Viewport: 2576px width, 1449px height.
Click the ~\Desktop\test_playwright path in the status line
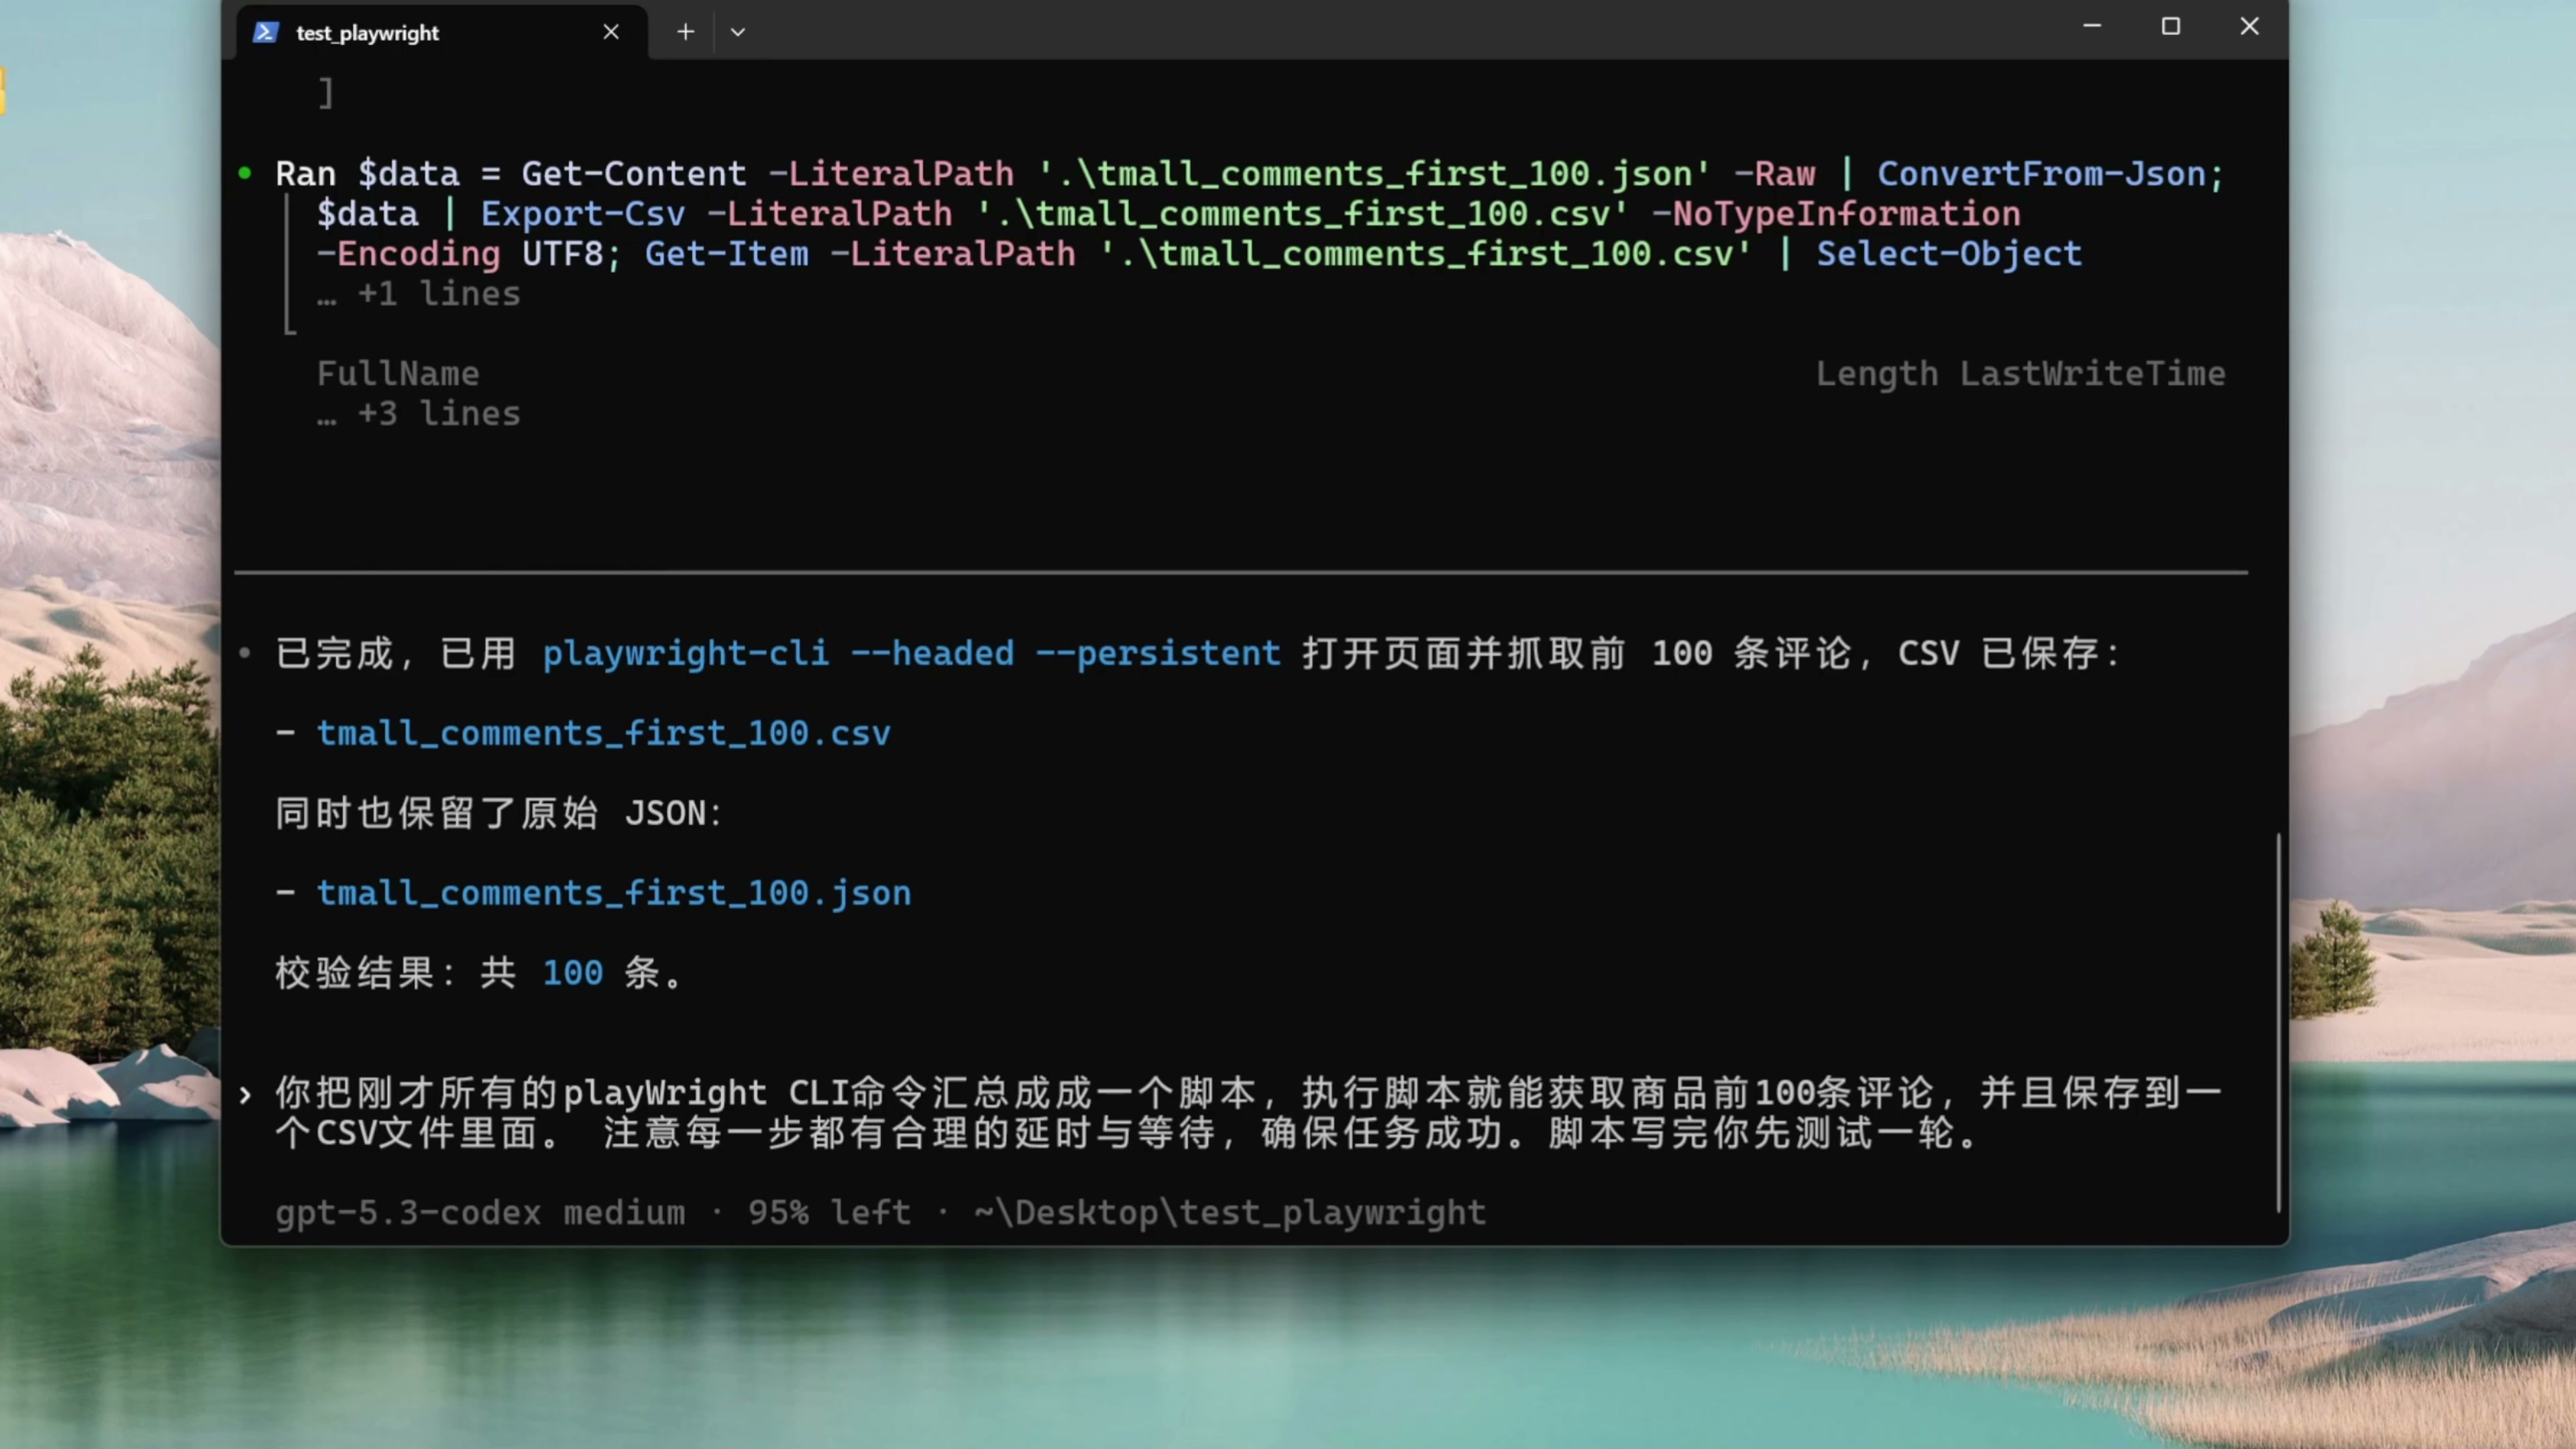coord(1230,1213)
